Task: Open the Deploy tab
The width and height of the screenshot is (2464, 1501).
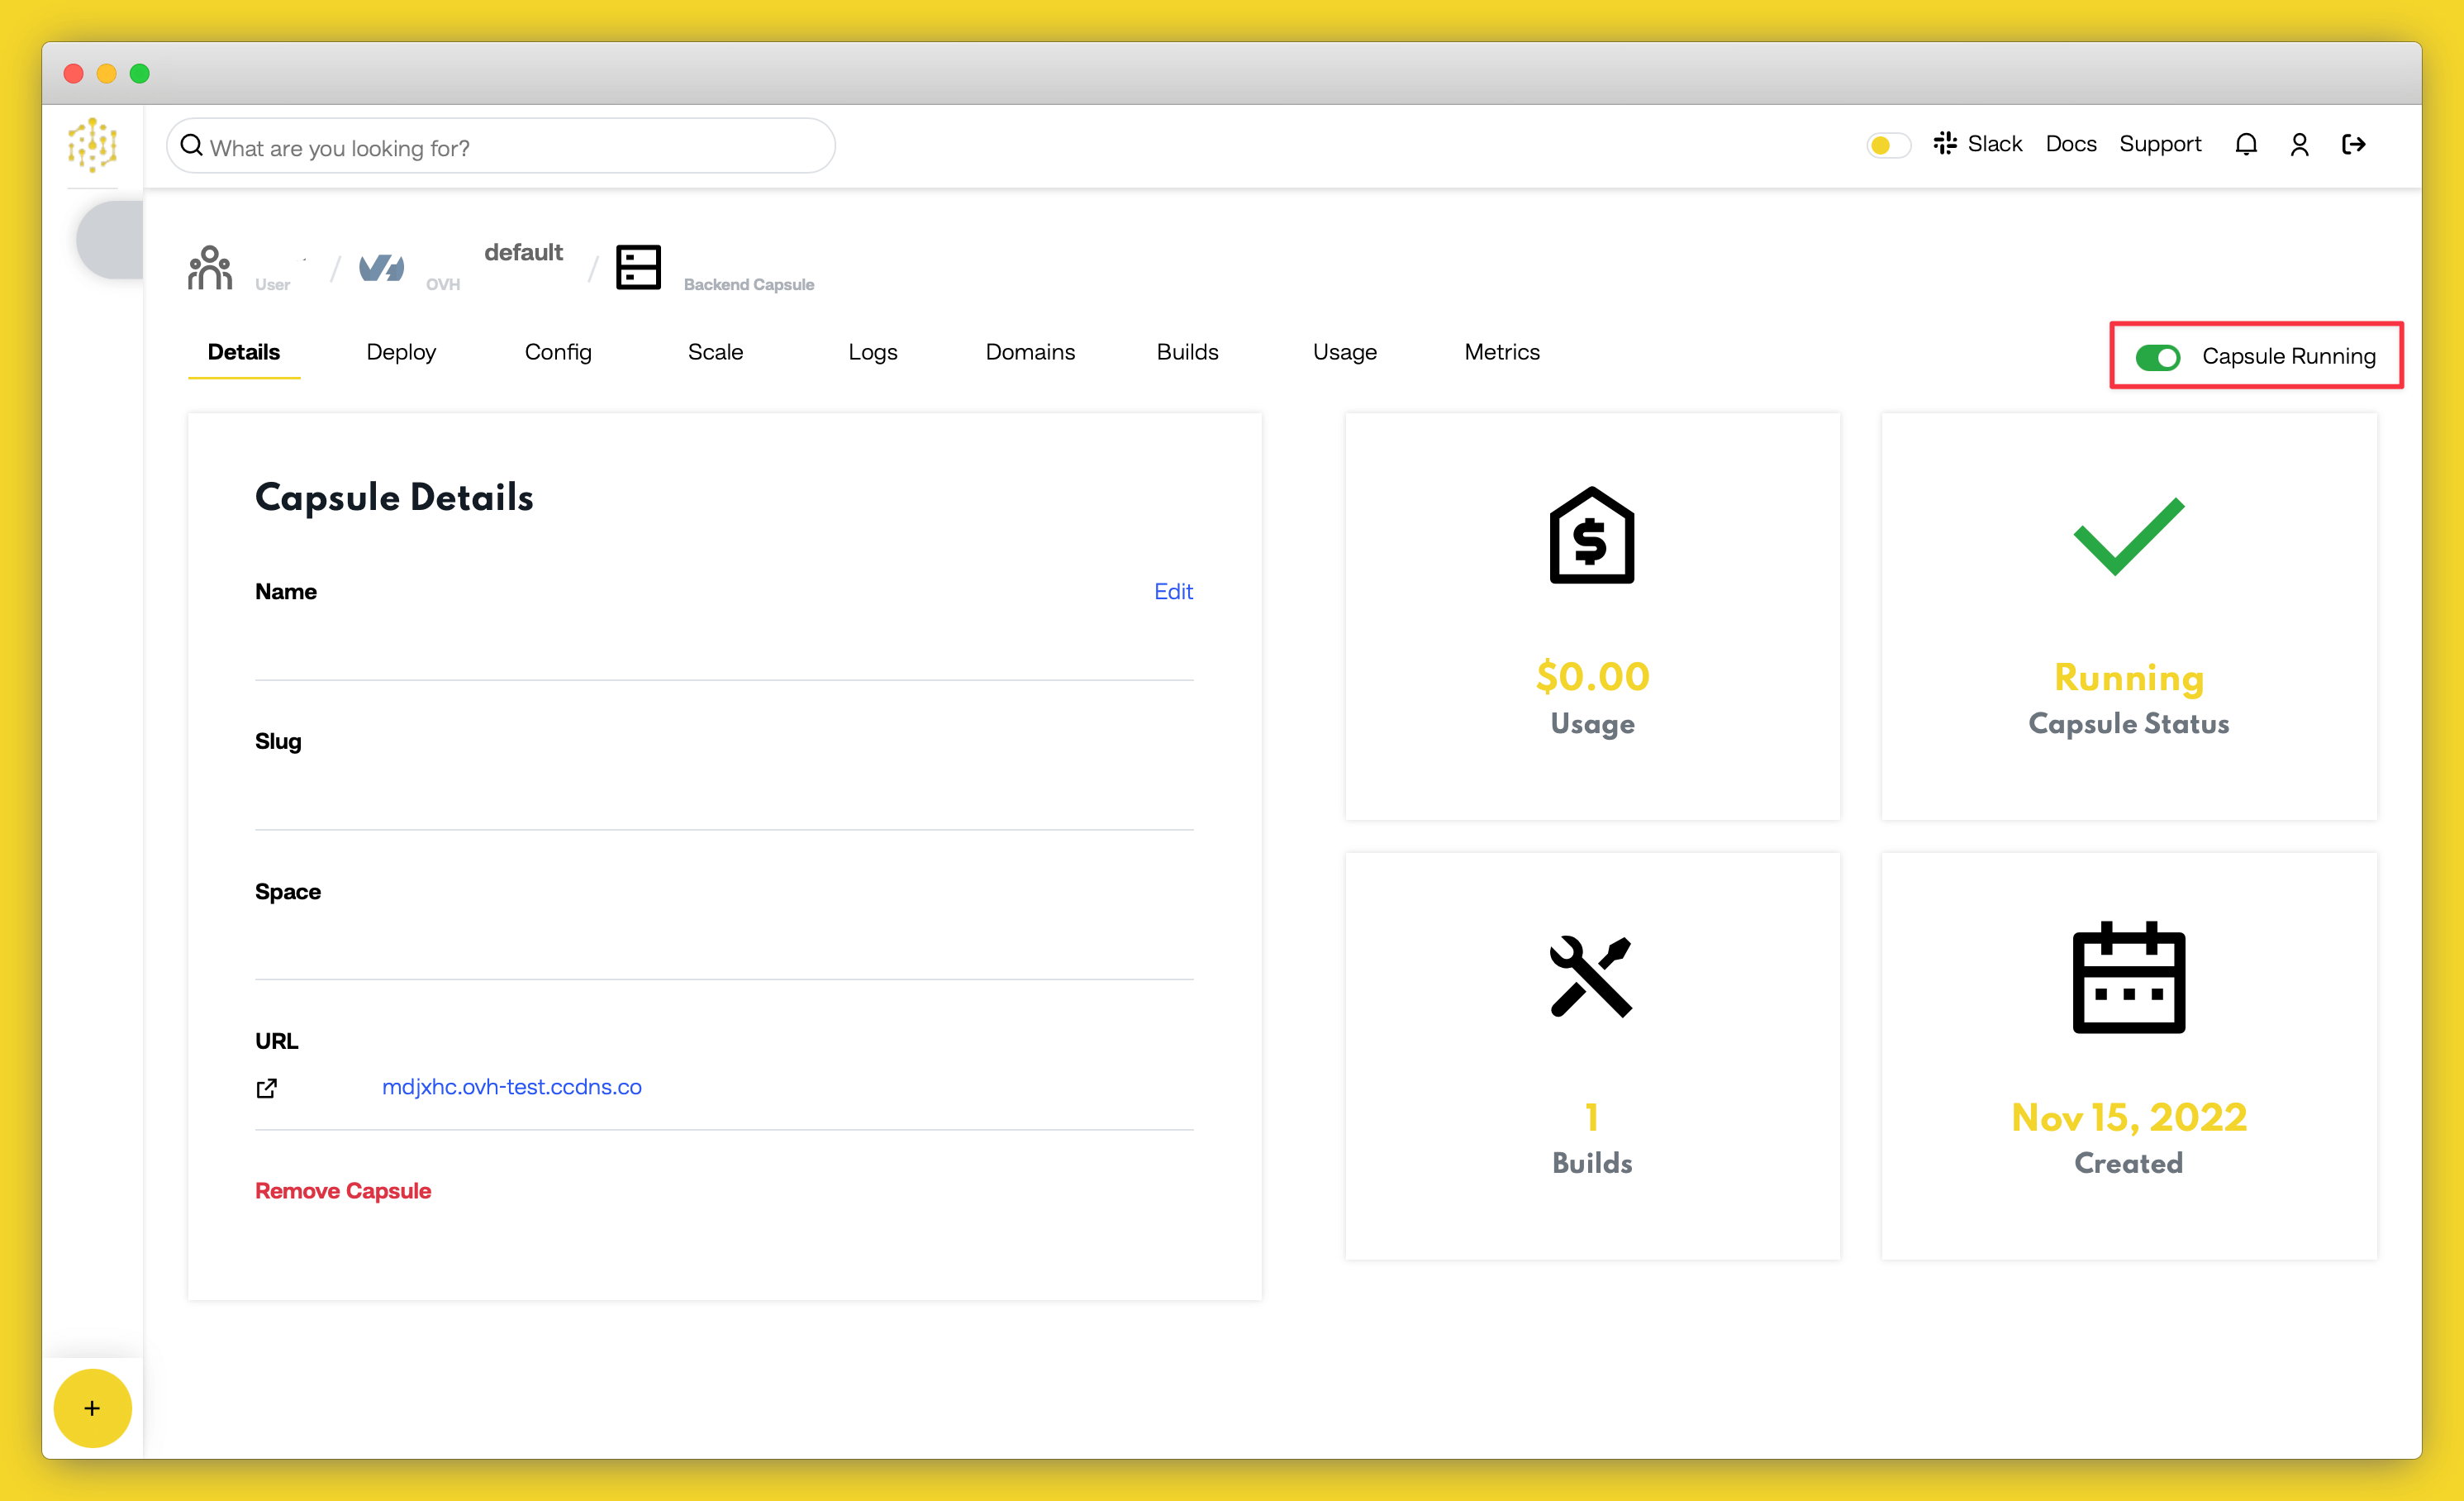Action: tap(401, 352)
